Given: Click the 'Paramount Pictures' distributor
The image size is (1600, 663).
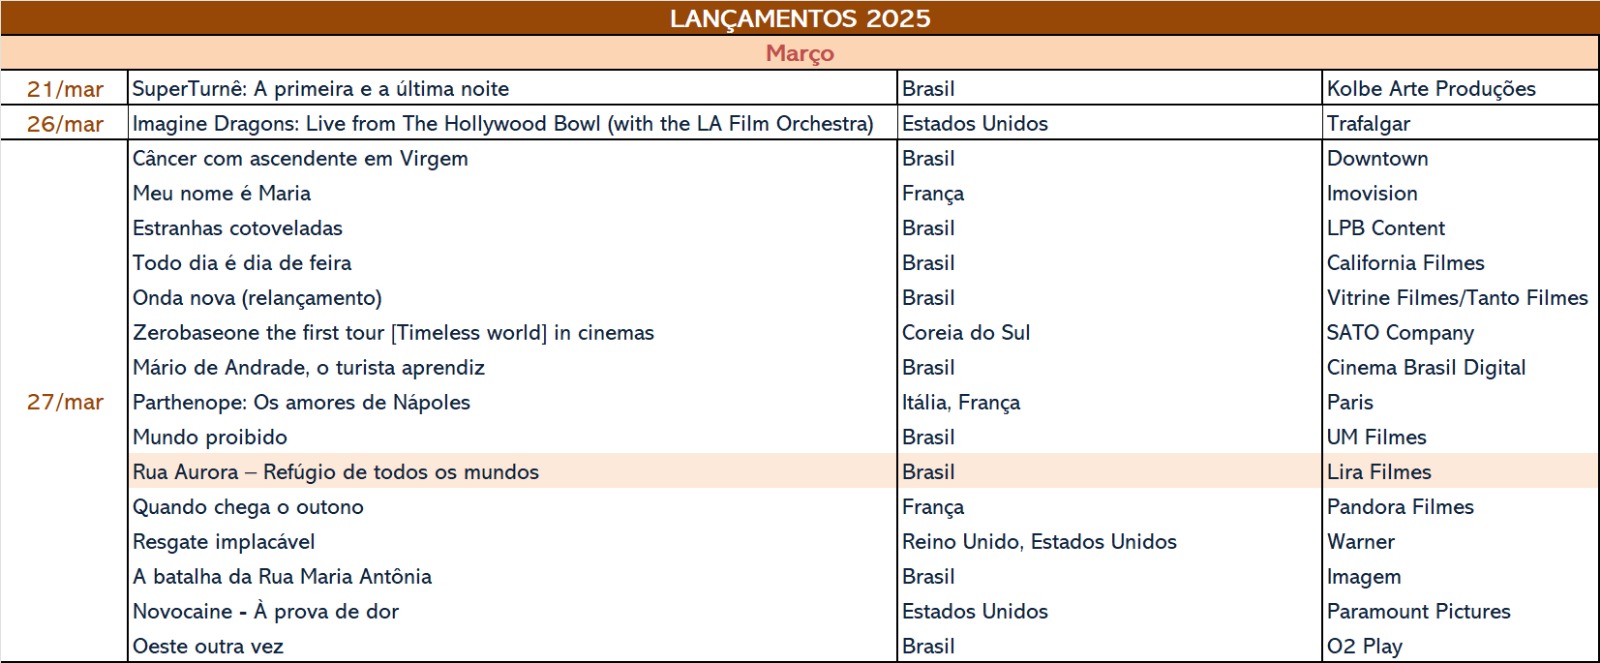Looking at the screenshot, I should [x=1418, y=612].
